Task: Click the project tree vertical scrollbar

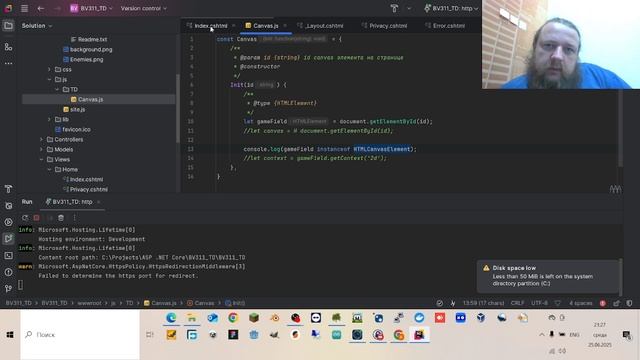Action: click(x=178, y=108)
